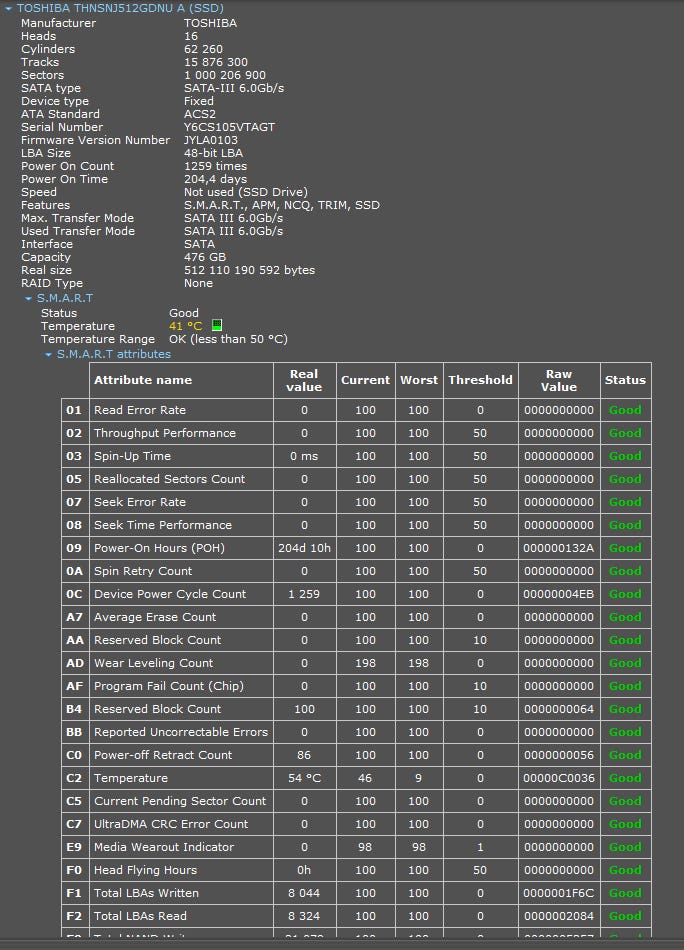This screenshot has height=950, width=684.
Task: Click the Attribute name column header
Action: 143,380
